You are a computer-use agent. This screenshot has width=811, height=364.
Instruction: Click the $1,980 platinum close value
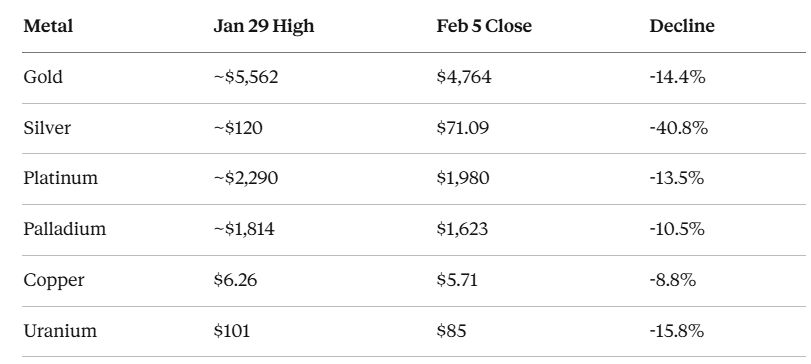click(462, 178)
